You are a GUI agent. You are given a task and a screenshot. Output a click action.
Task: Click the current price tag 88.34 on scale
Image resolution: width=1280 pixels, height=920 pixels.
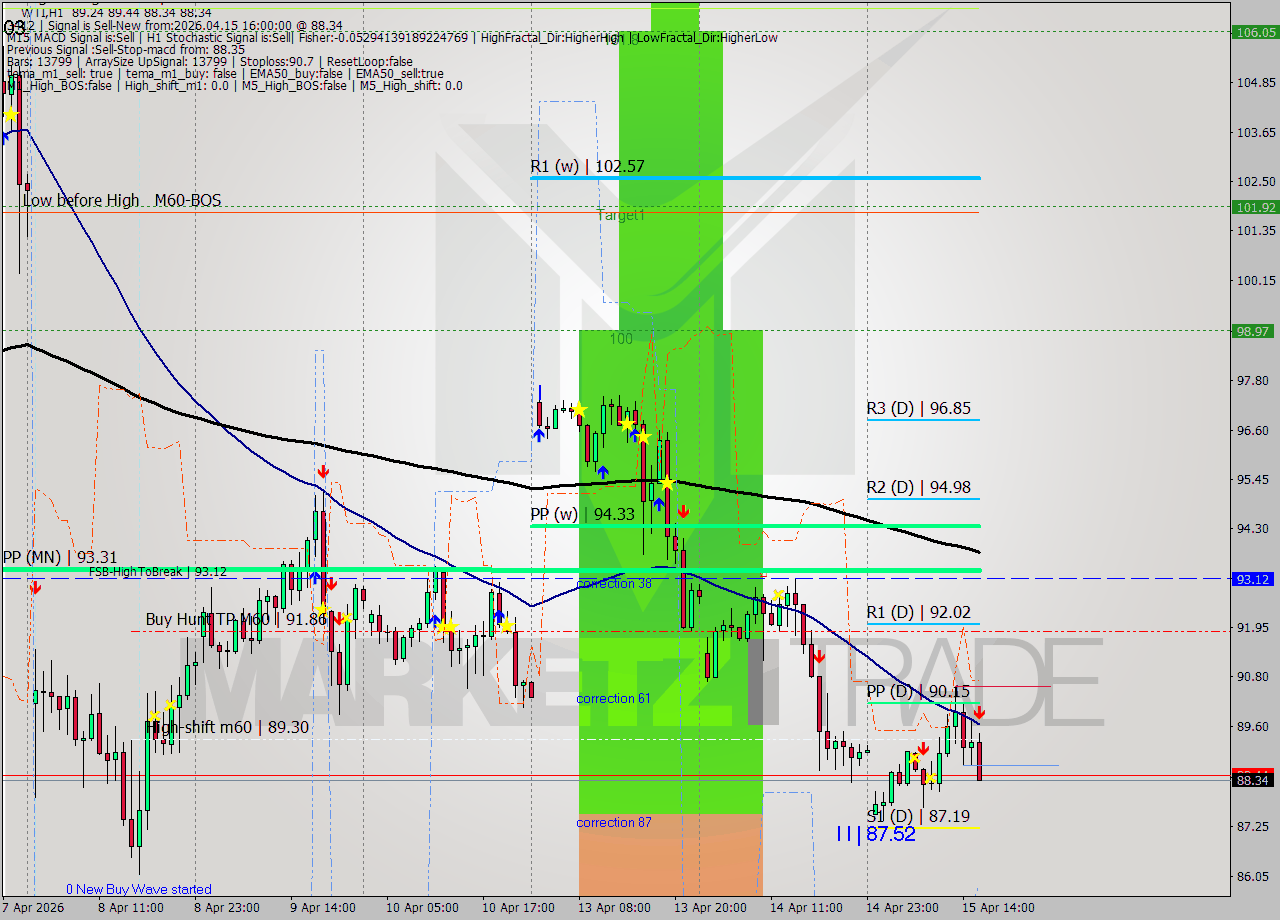[1252, 777]
